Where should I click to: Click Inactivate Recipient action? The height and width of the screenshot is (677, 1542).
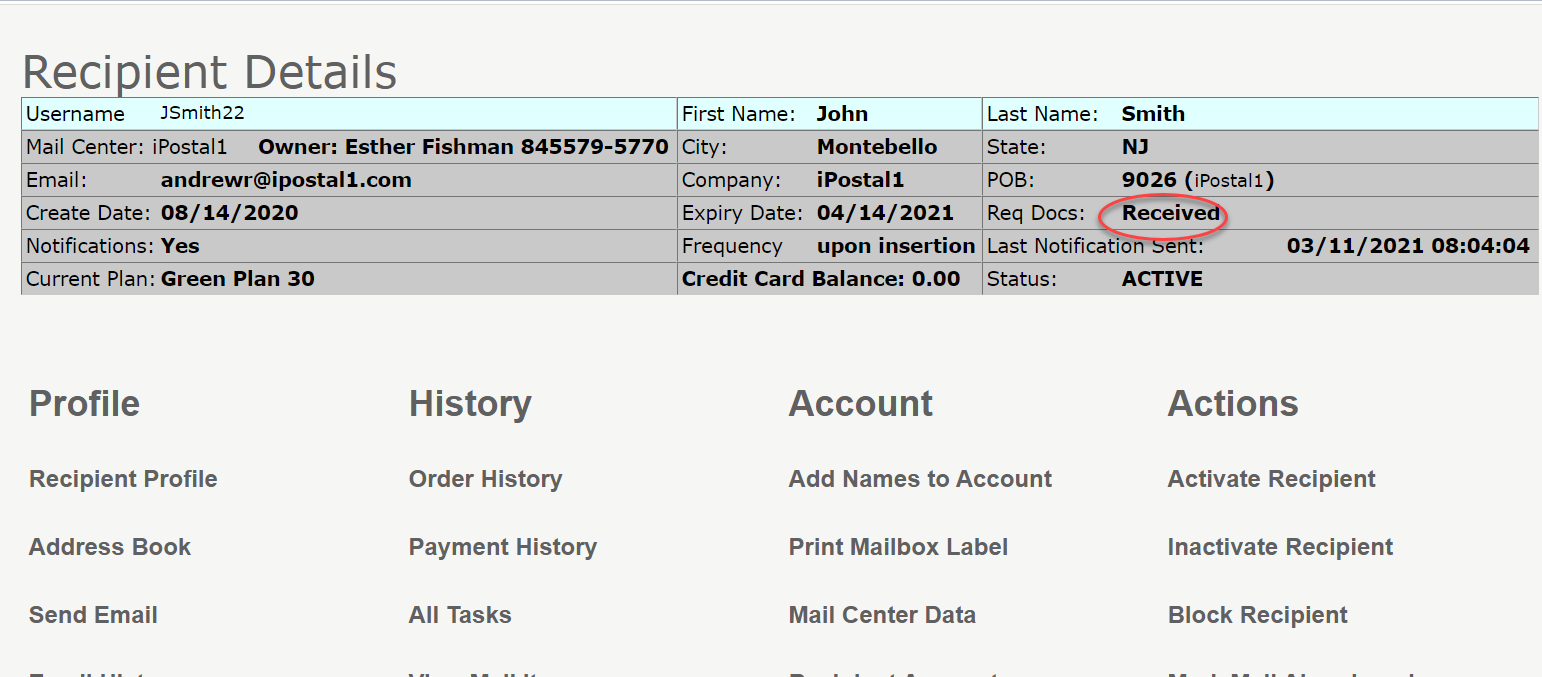tap(1279, 546)
